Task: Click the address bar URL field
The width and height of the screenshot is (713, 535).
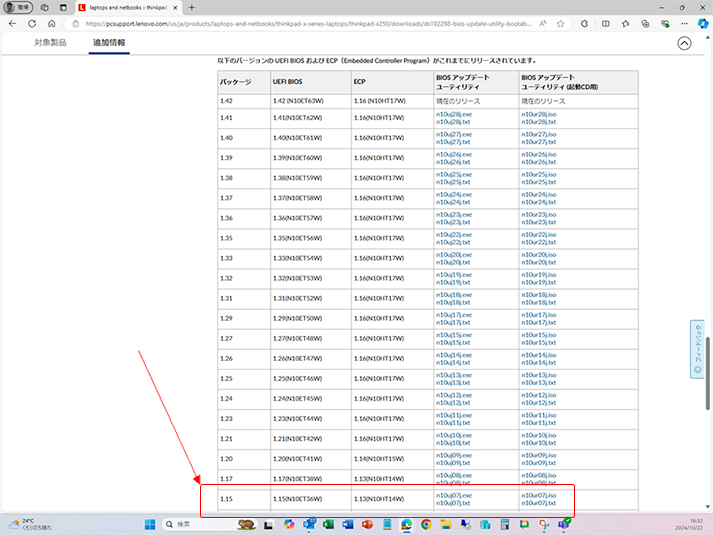Action: click(x=308, y=24)
